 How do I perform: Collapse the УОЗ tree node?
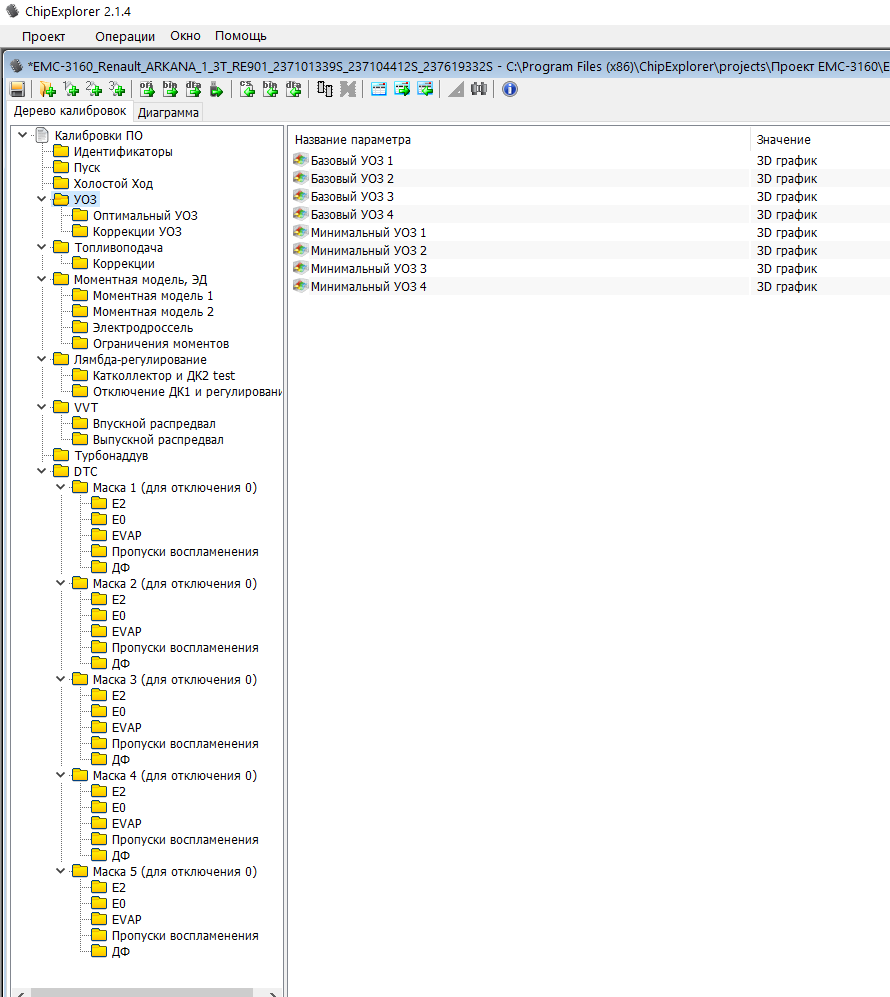pos(42,200)
